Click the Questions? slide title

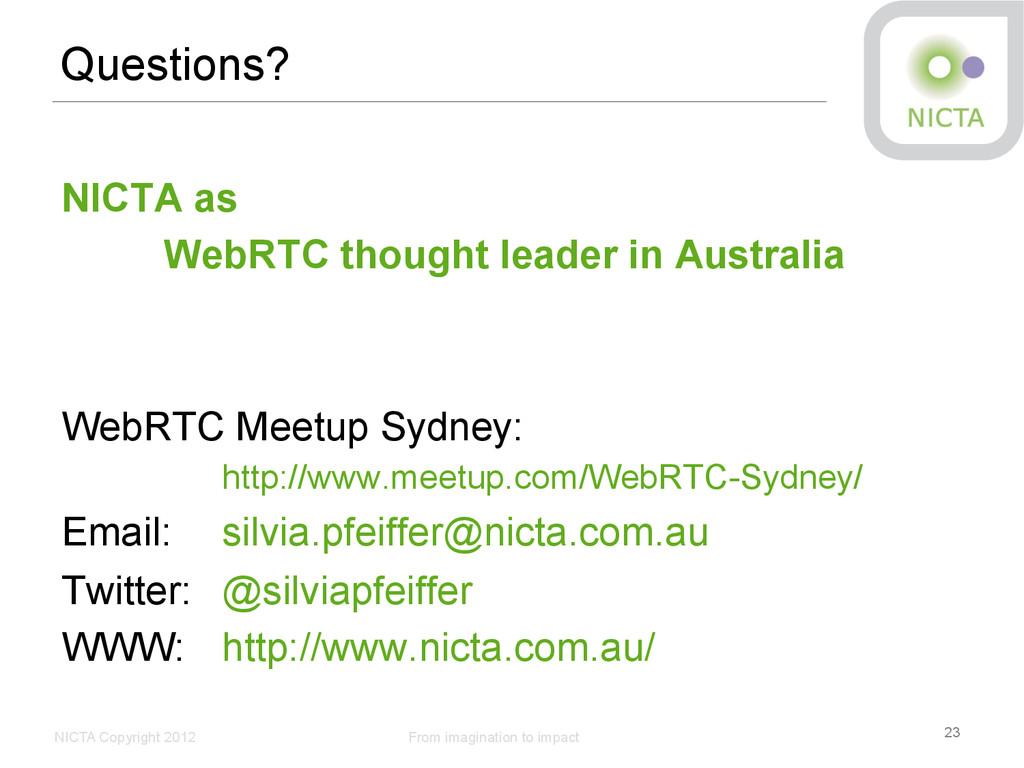174,65
